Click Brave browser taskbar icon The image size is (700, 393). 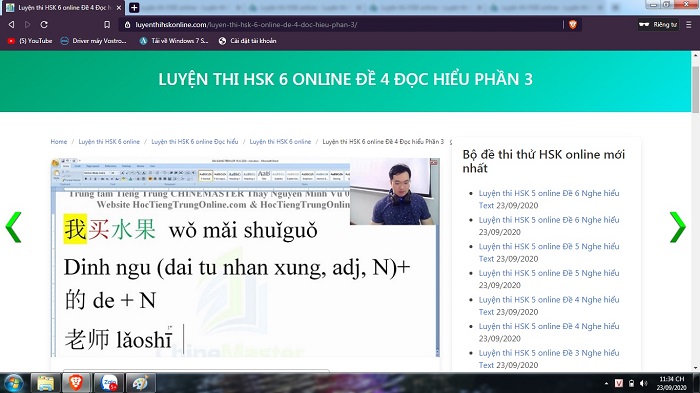pyautogui.click(x=76, y=383)
